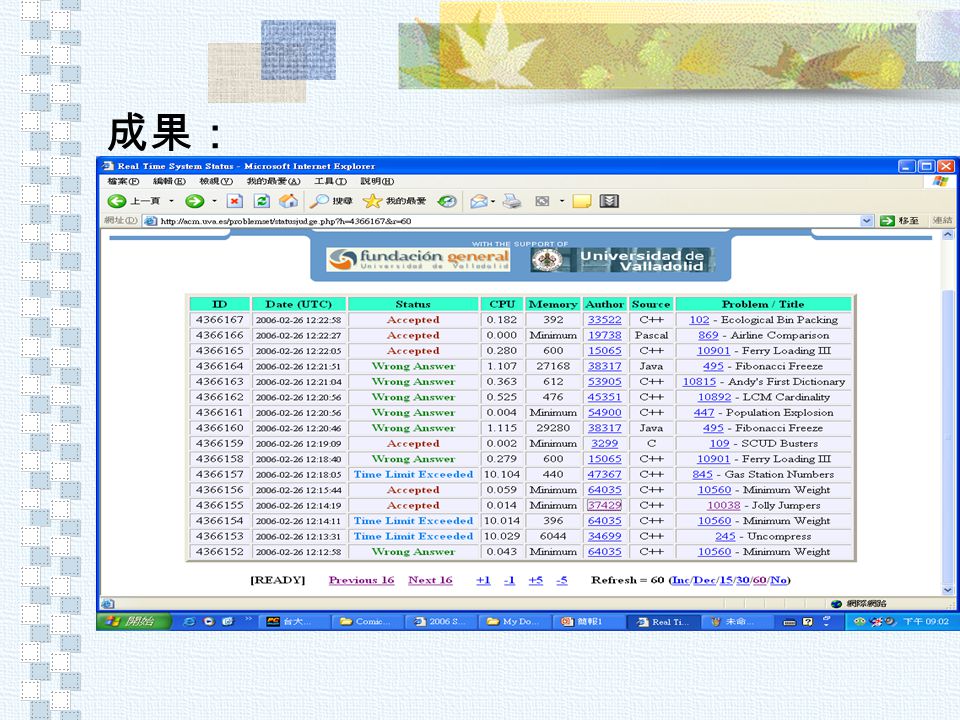Click the Go (移至) button
Viewport: 960px width, 720px height.
(x=899, y=221)
